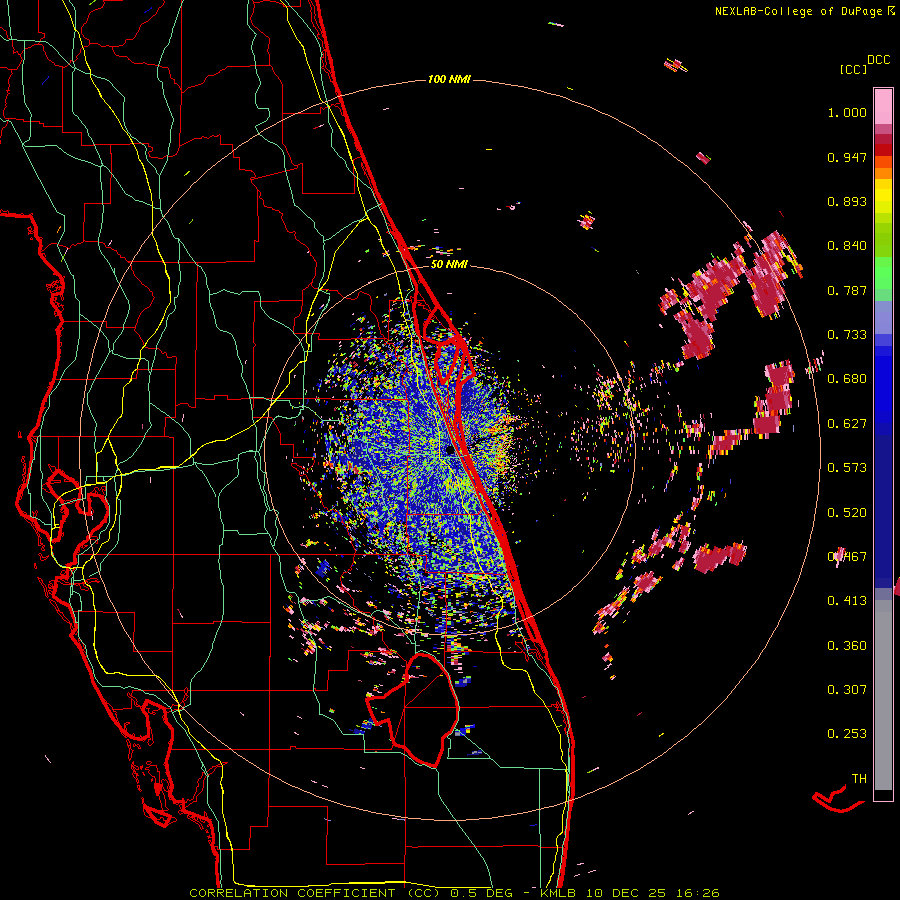Click the CORRELATION COEFFICIENT (CC) footer text
Viewport: 900px width, 900px height.
tap(315, 893)
